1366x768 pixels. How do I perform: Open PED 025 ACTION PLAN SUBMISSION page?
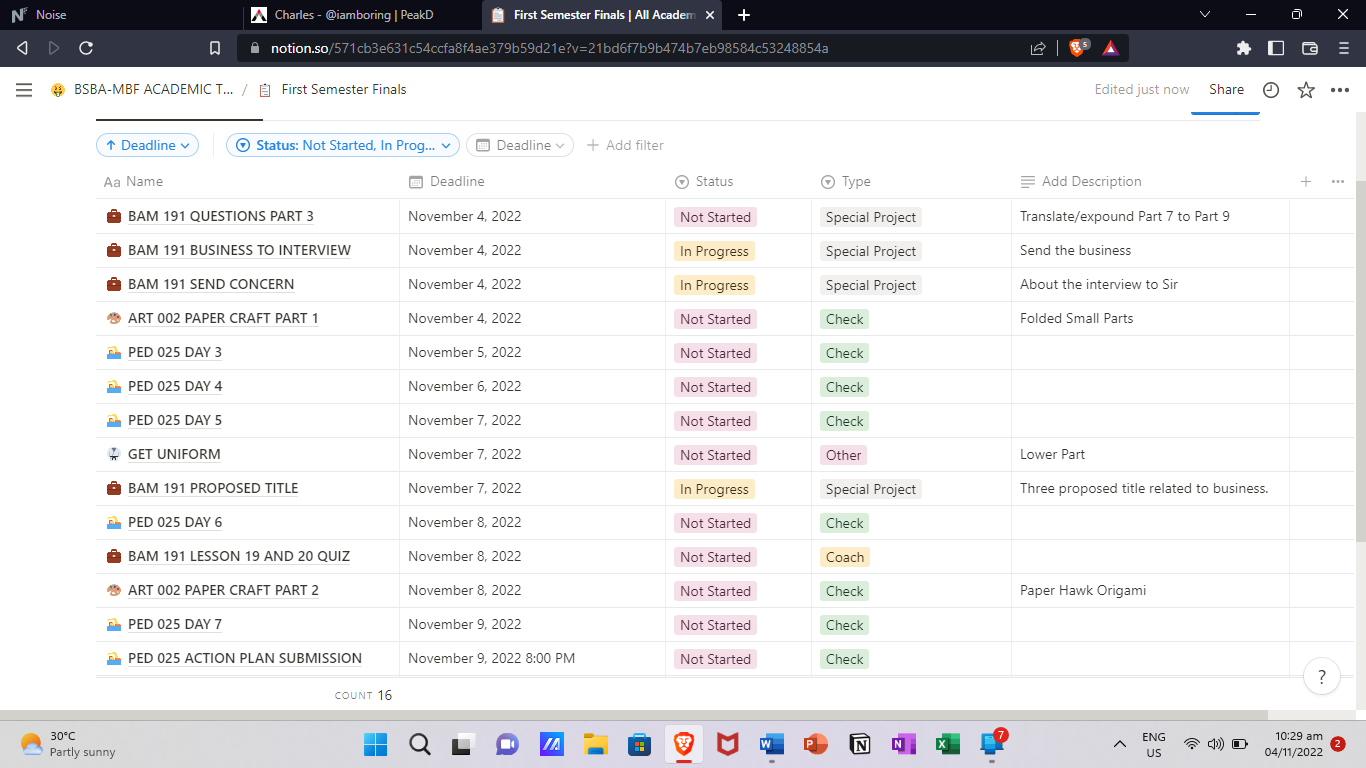click(x=245, y=659)
